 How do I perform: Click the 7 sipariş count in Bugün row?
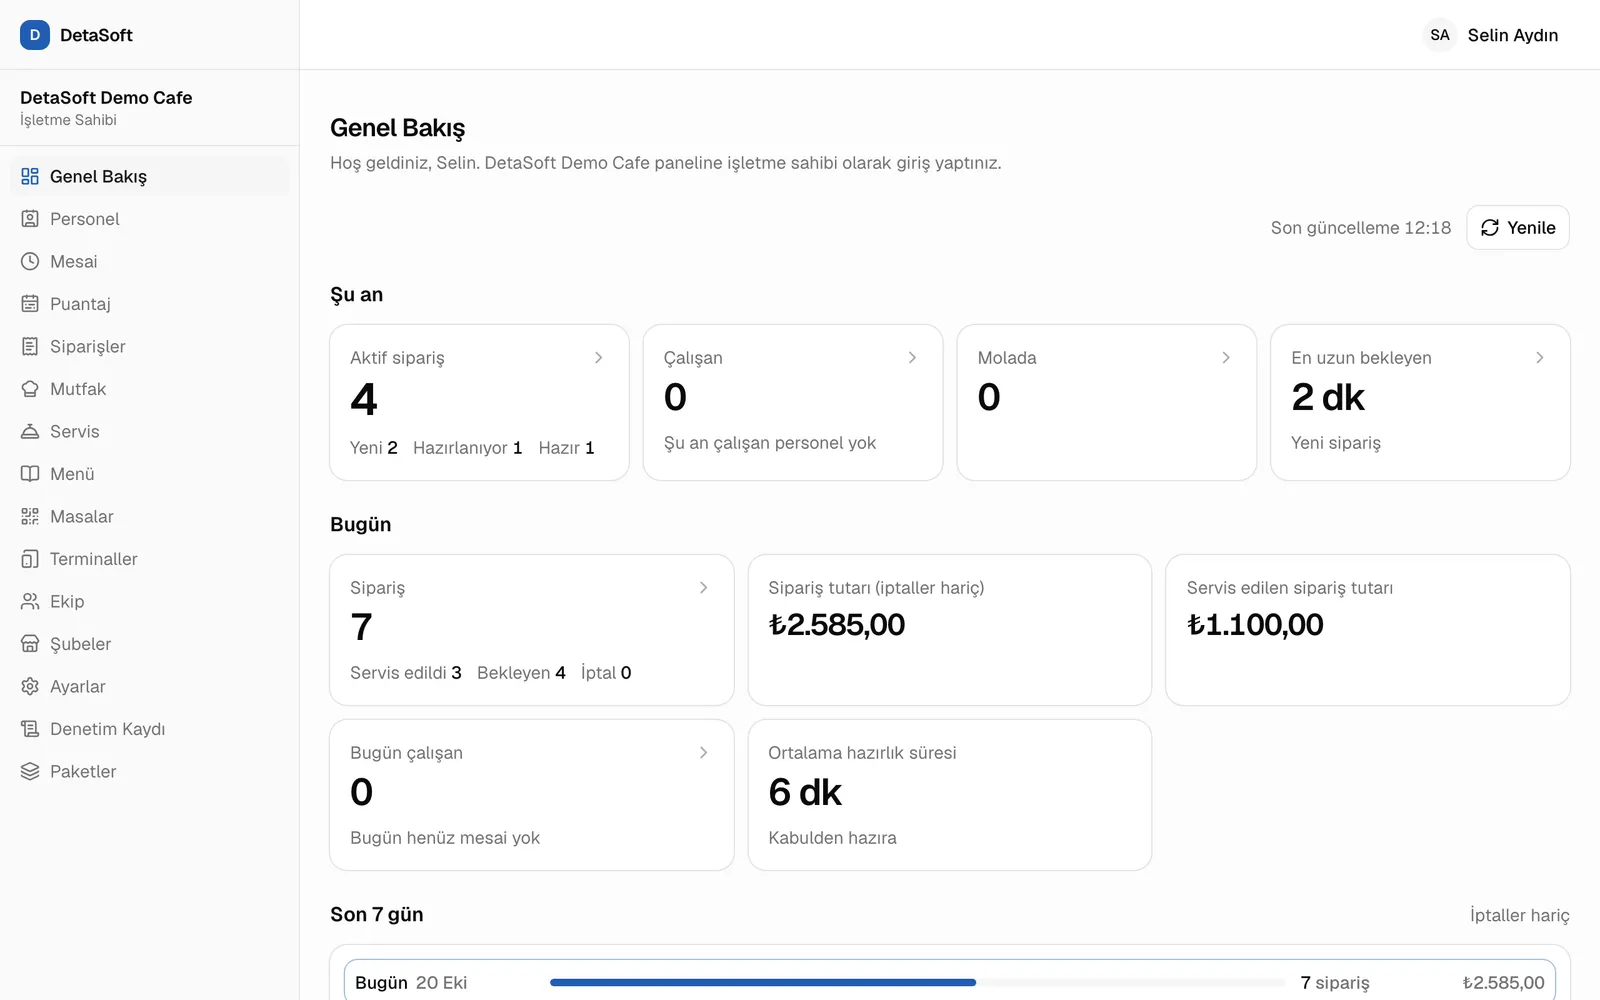(1335, 983)
